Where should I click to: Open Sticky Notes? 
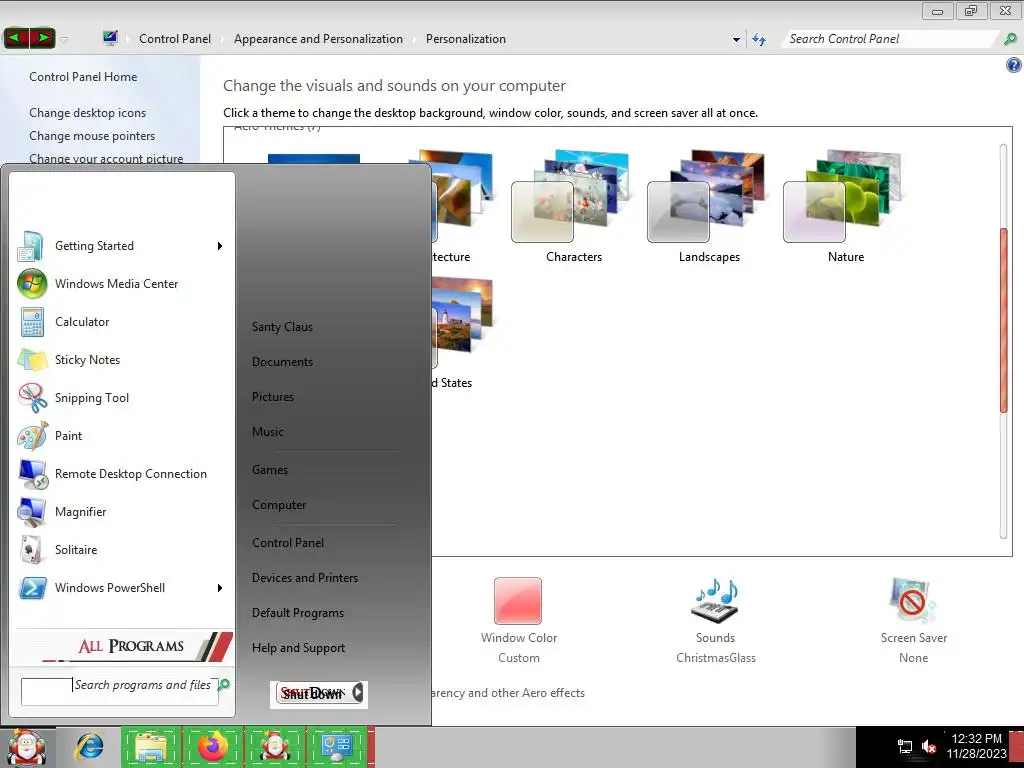(120, 360)
